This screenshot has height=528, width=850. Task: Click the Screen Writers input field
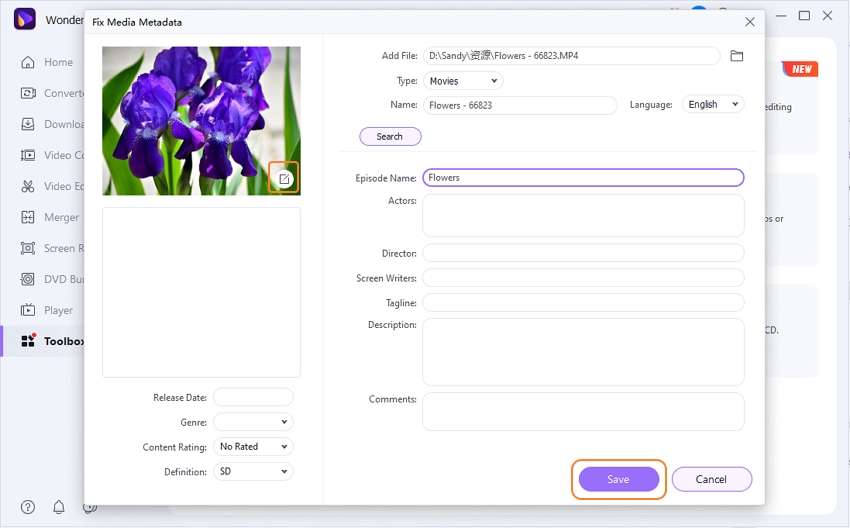(x=583, y=278)
